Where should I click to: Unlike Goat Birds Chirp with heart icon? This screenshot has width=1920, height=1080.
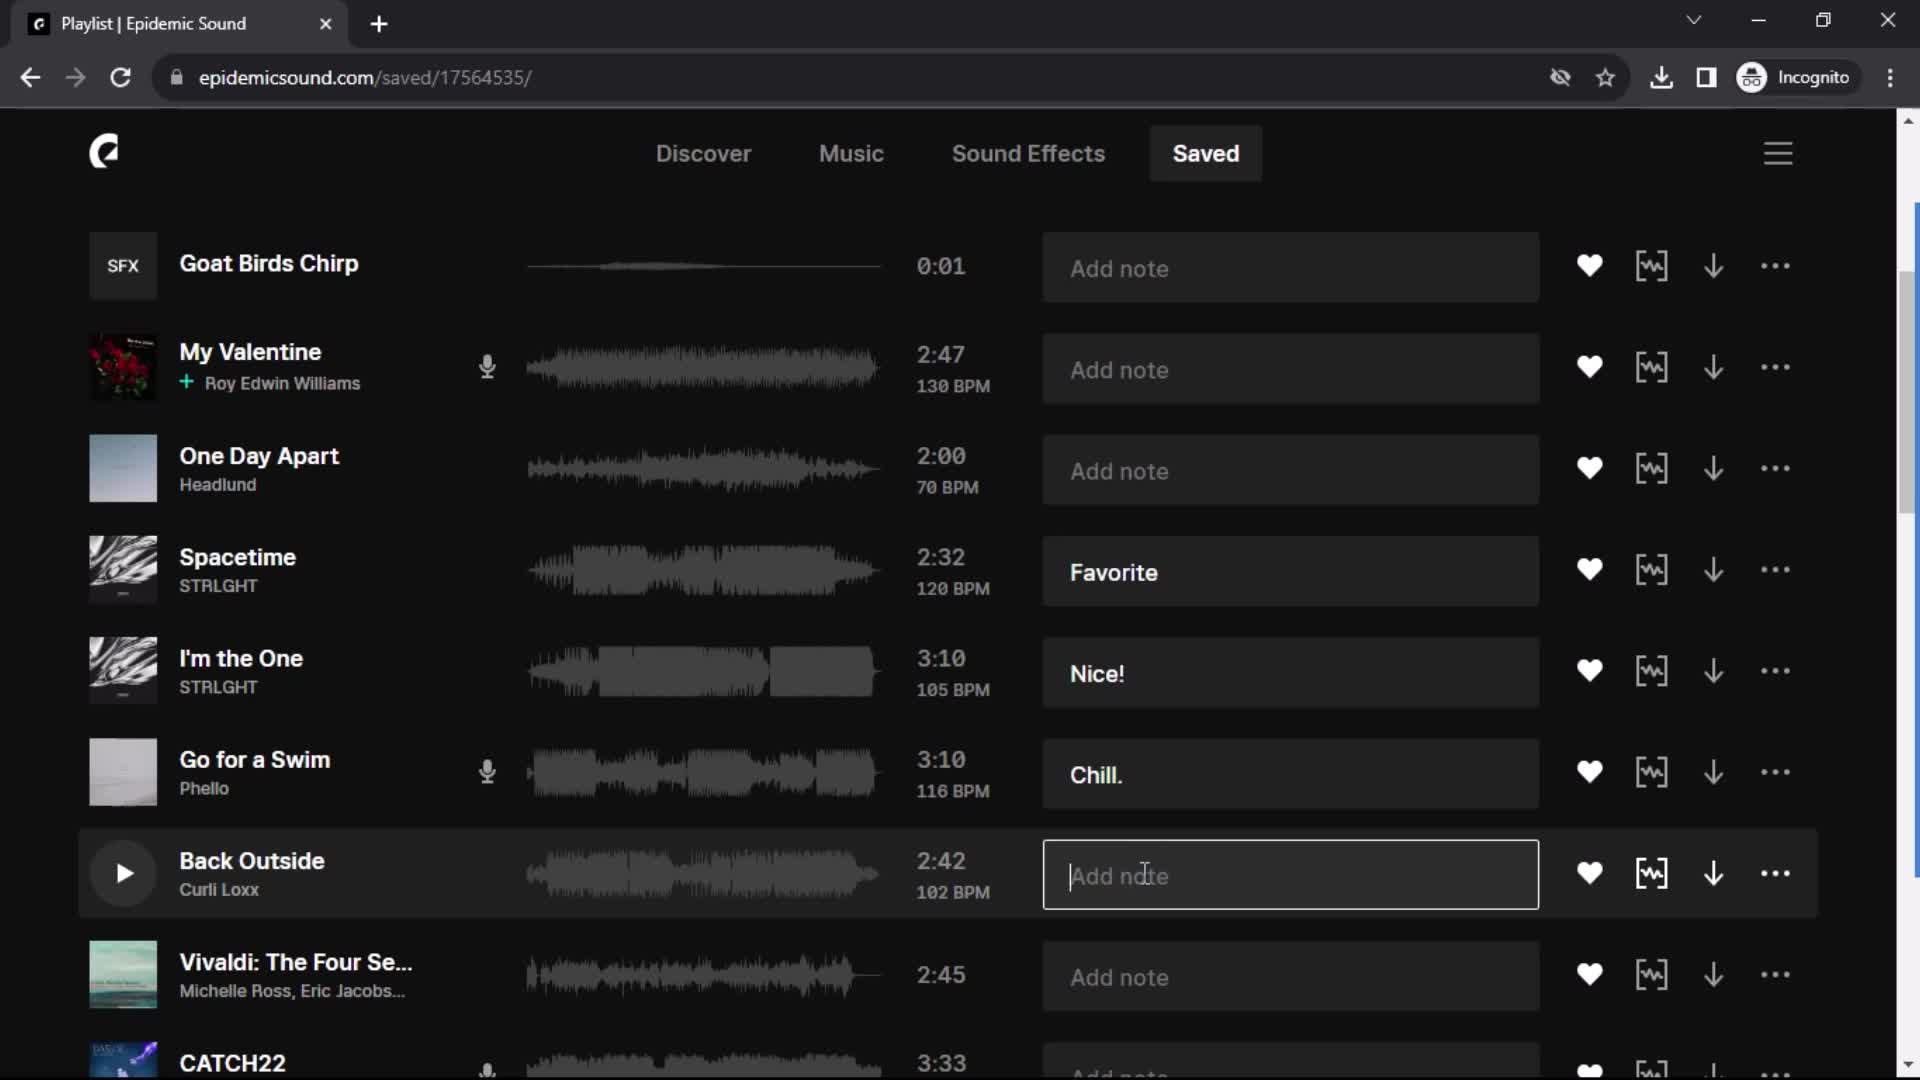pos(1589,266)
